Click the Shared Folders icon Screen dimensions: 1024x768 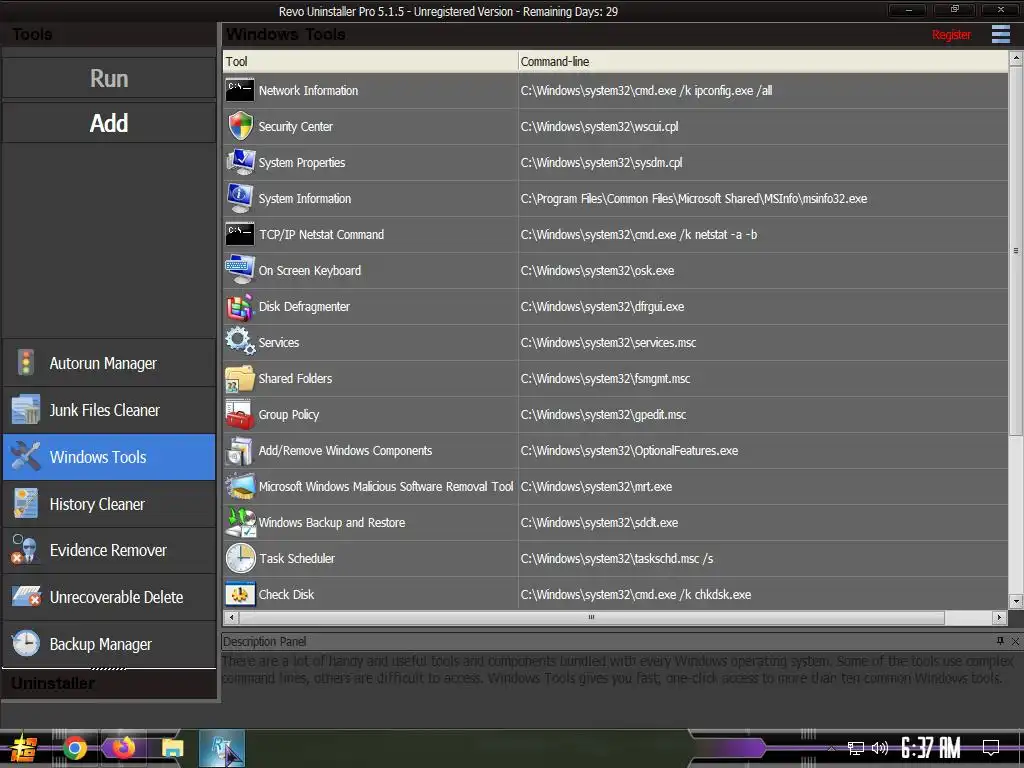(x=240, y=378)
